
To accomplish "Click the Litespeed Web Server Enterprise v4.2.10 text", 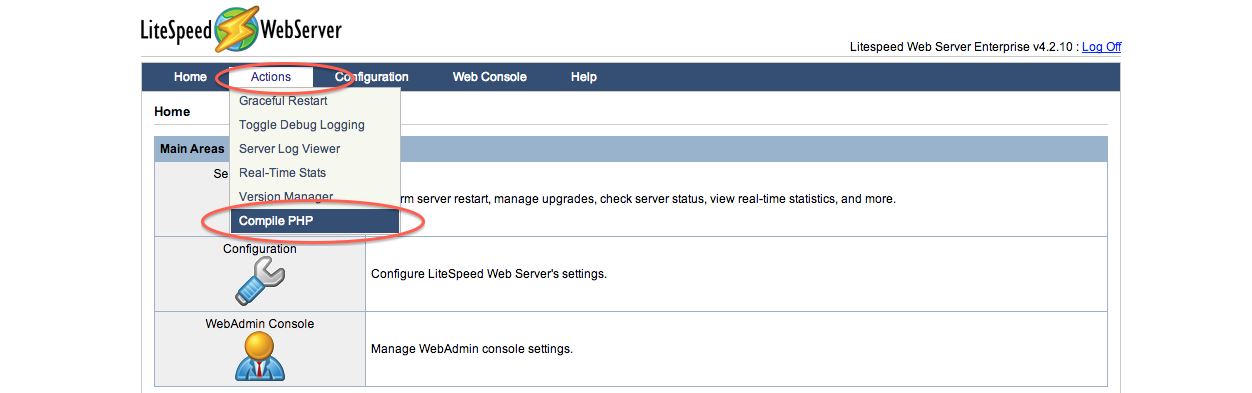I will (961, 47).
